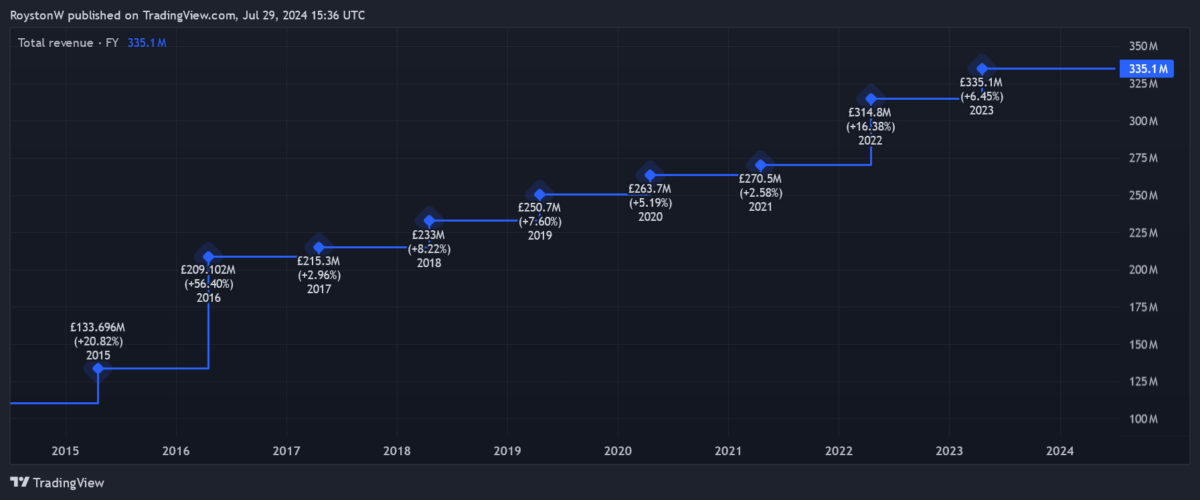Click the 2024 label on time axis
The image size is (1200, 500).
tap(1059, 451)
